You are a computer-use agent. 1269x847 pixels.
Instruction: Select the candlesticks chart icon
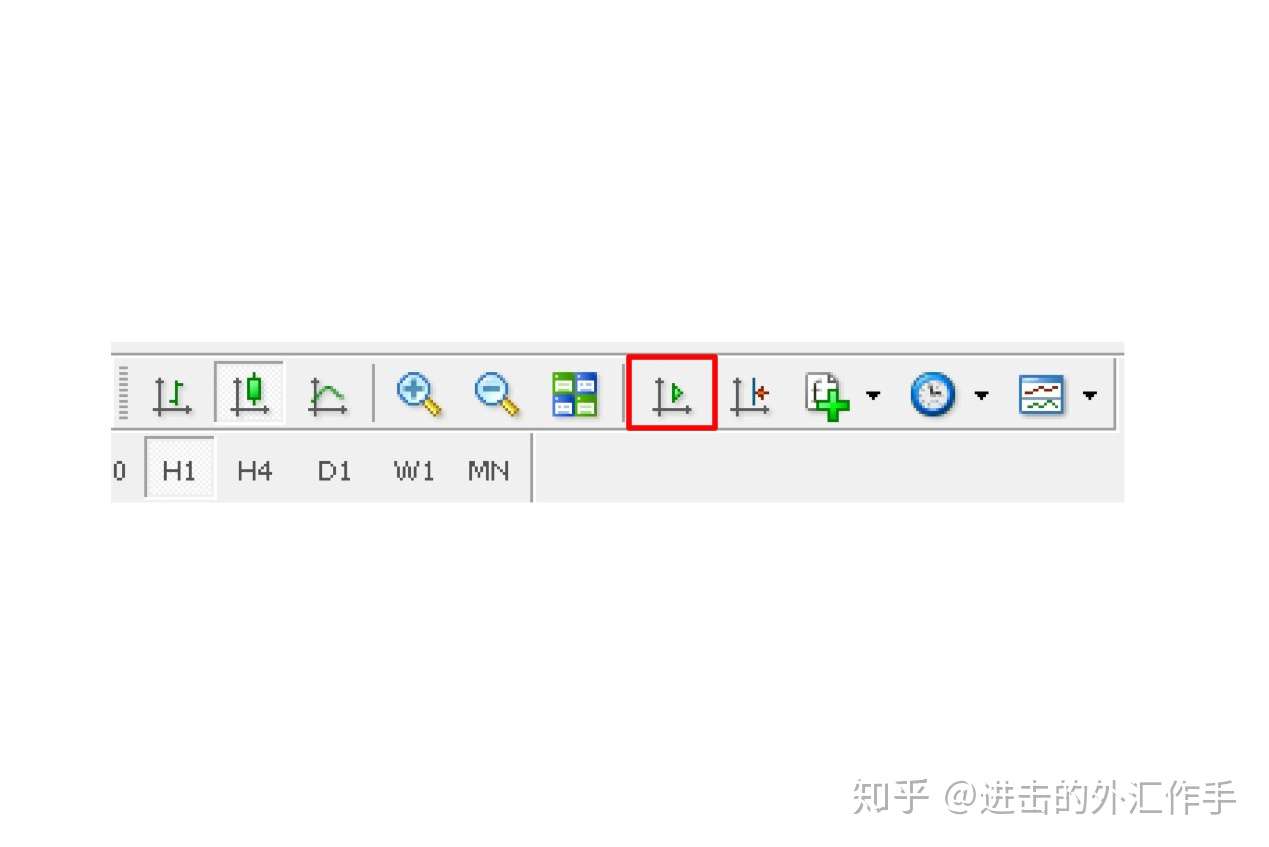[x=249, y=394]
